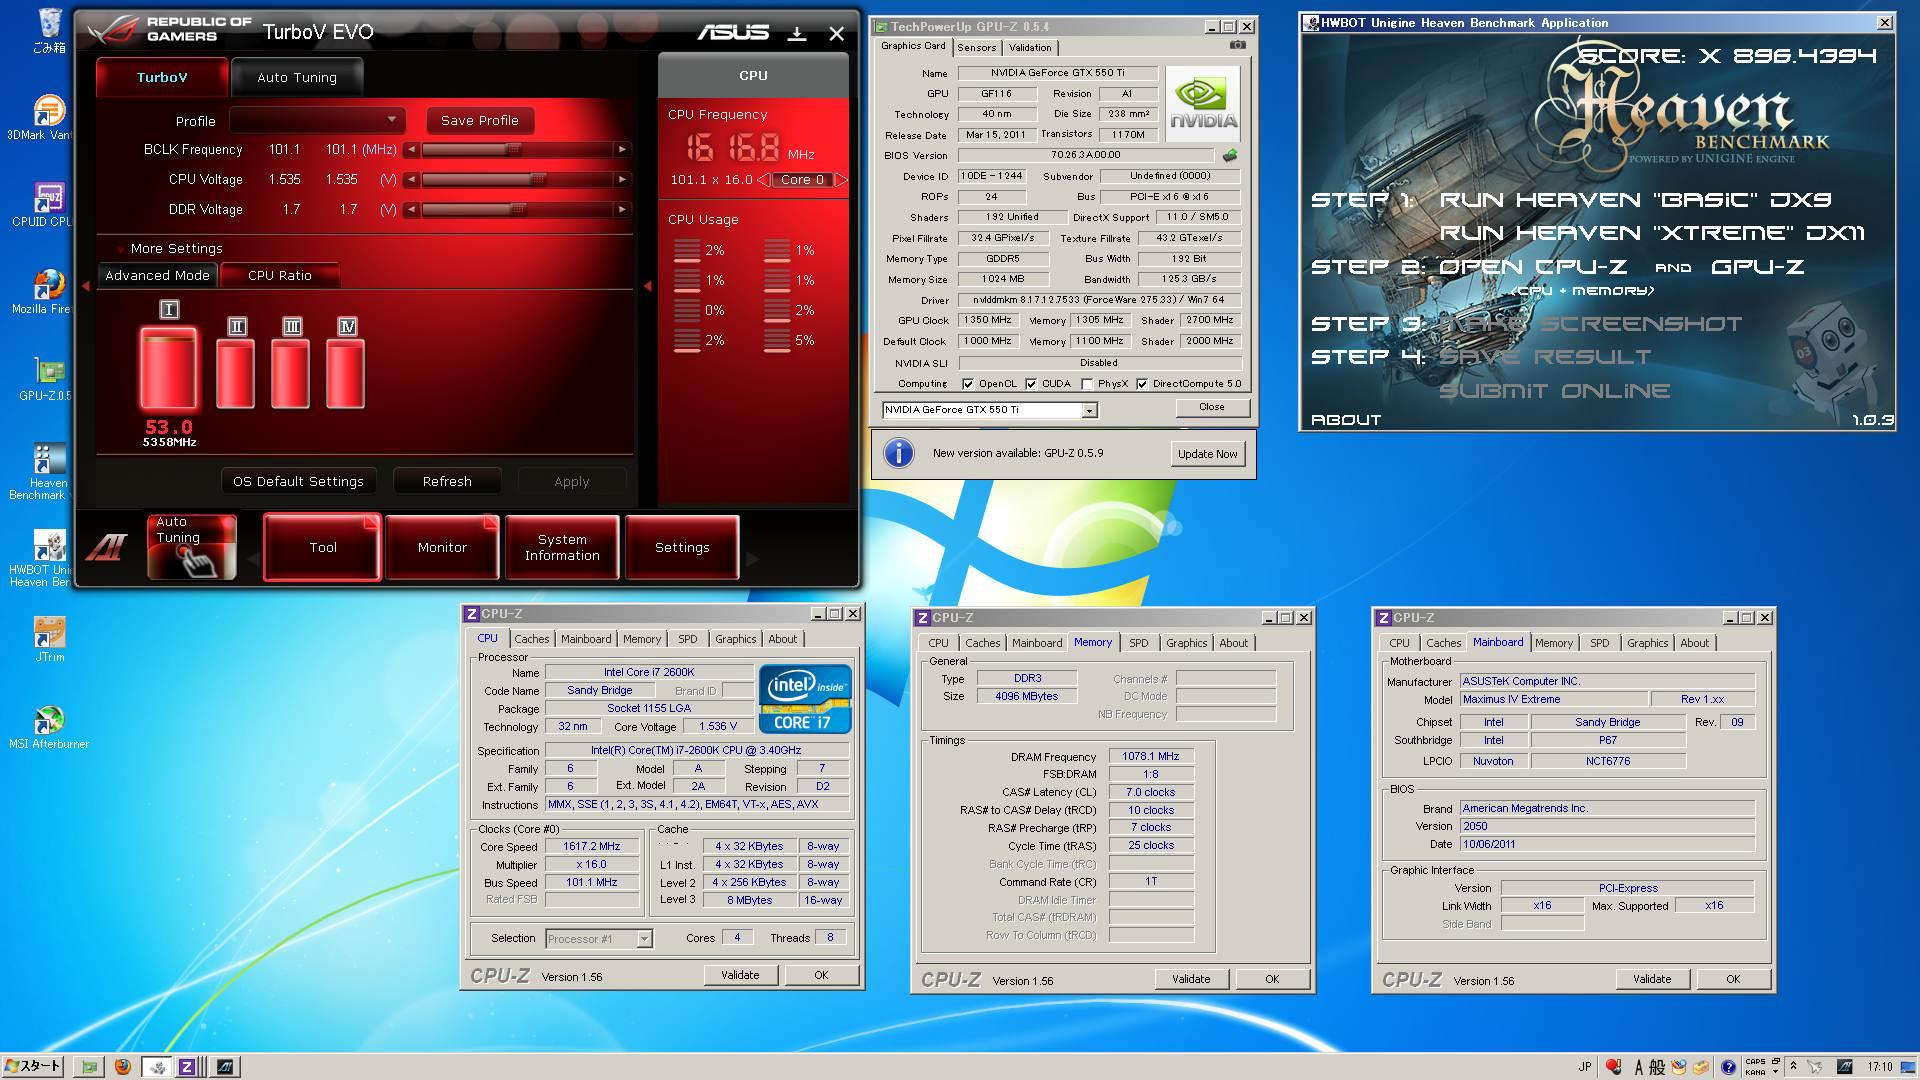Screen dimensions: 1920x1080
Task: Click the DDR Voltage slider handle
Action: 518,210
